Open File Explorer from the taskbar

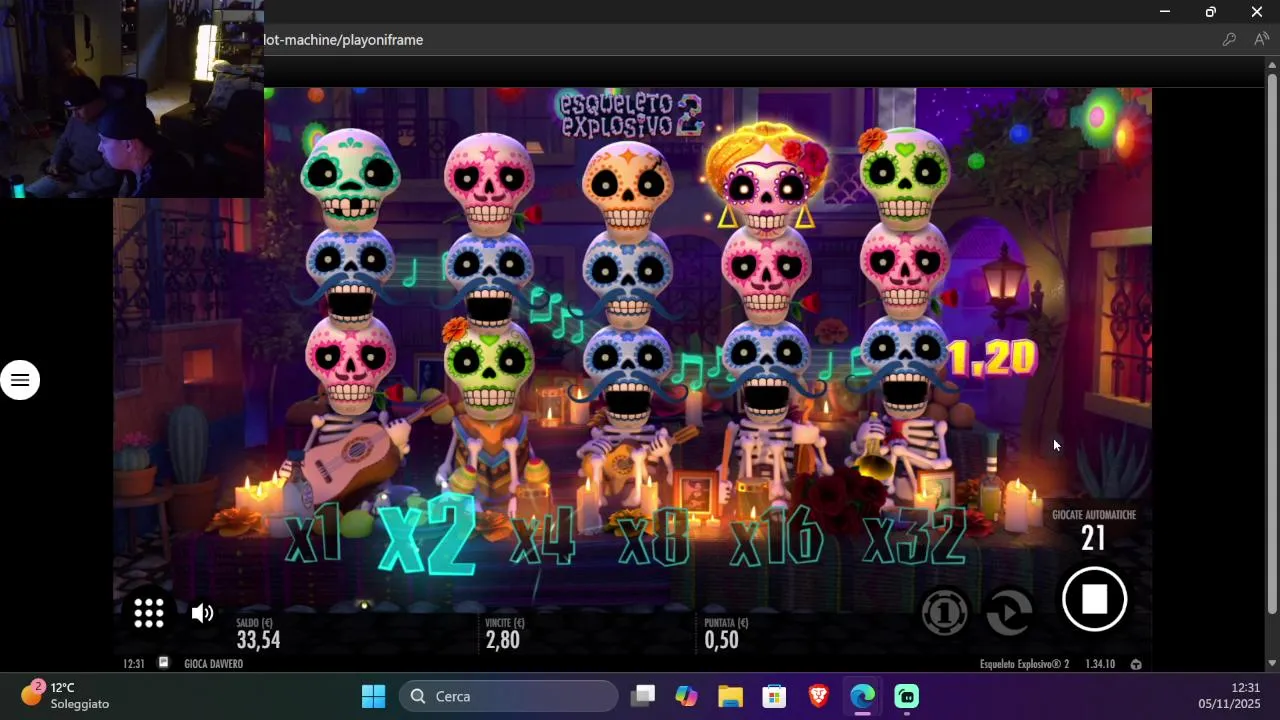click(730, 696)
